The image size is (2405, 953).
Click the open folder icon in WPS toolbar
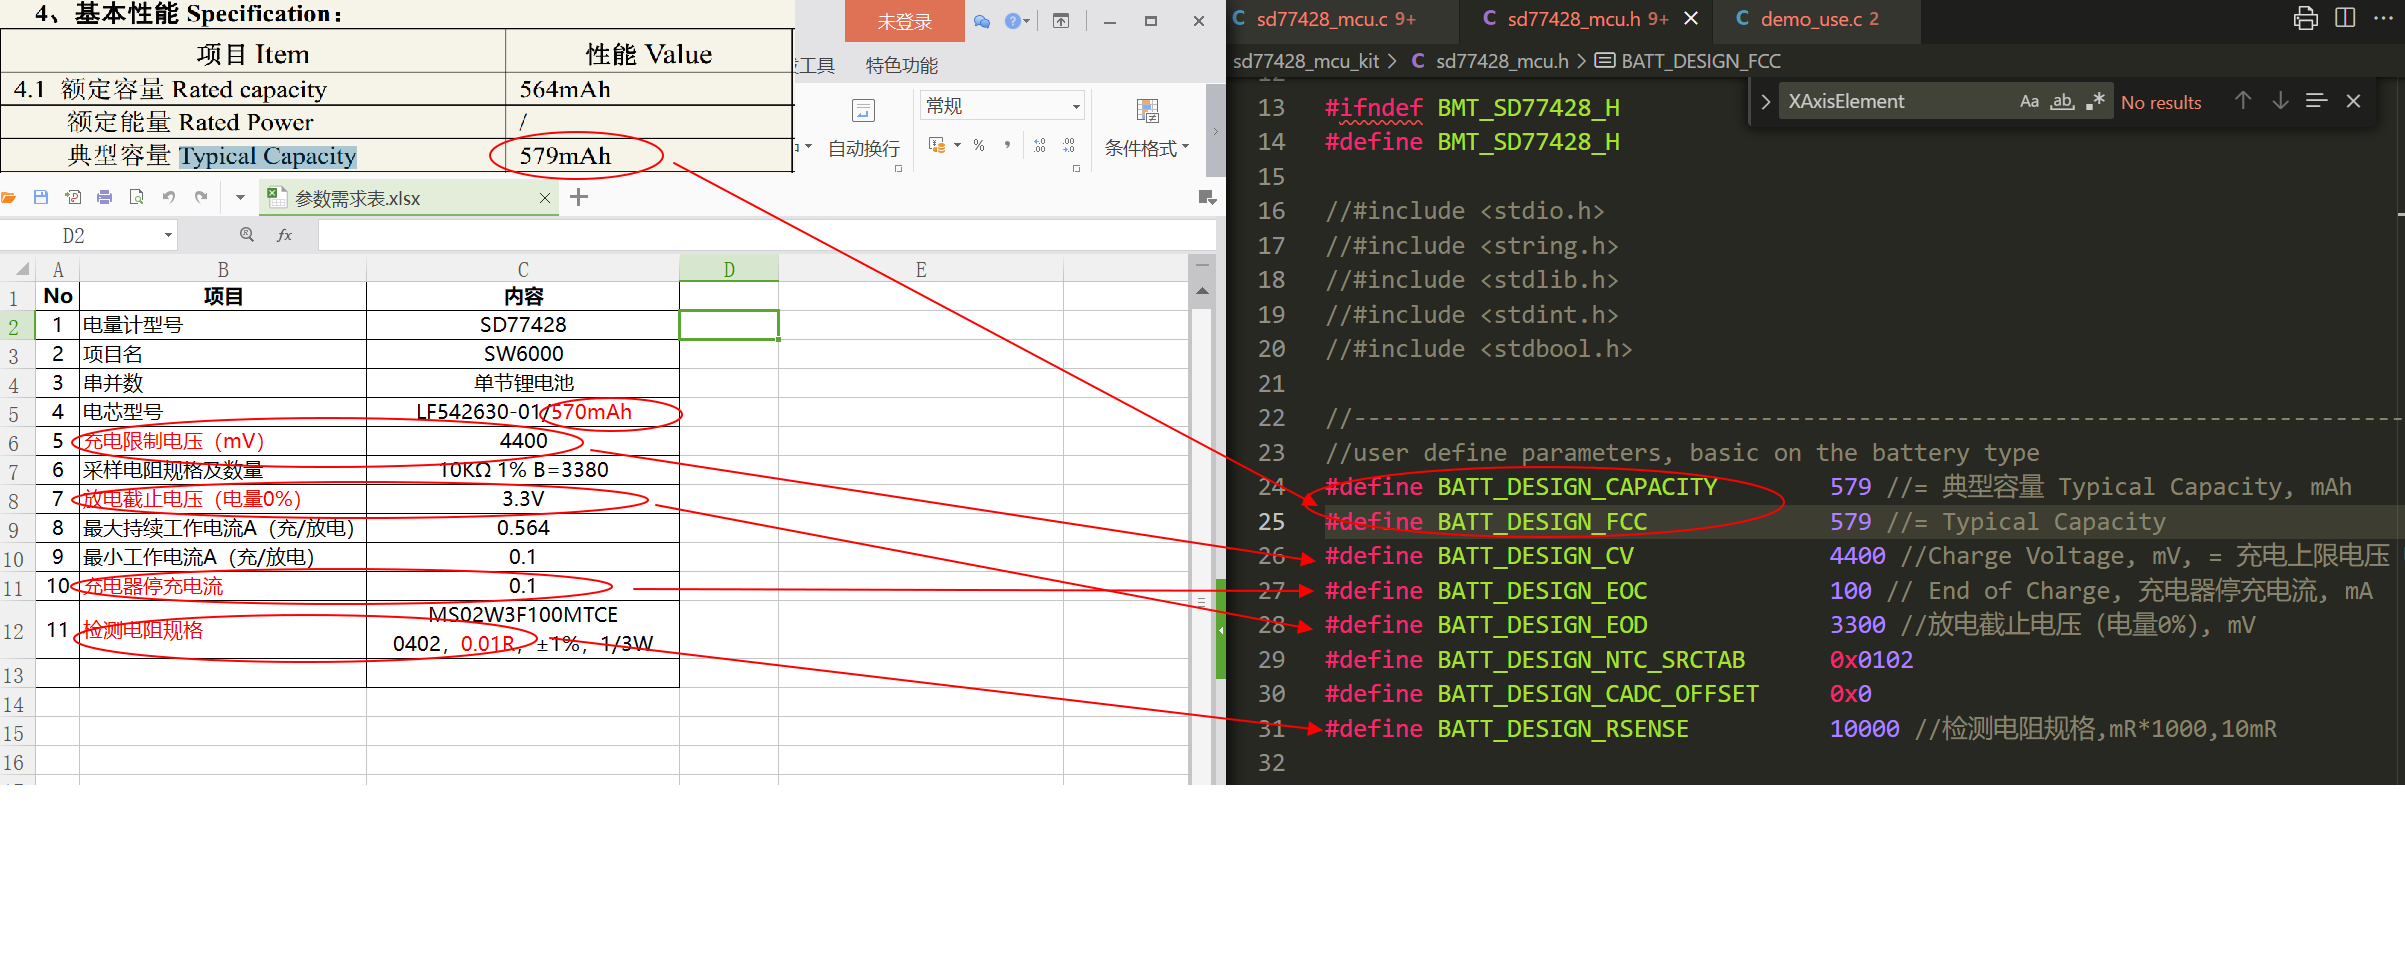[x=9, y=197]
